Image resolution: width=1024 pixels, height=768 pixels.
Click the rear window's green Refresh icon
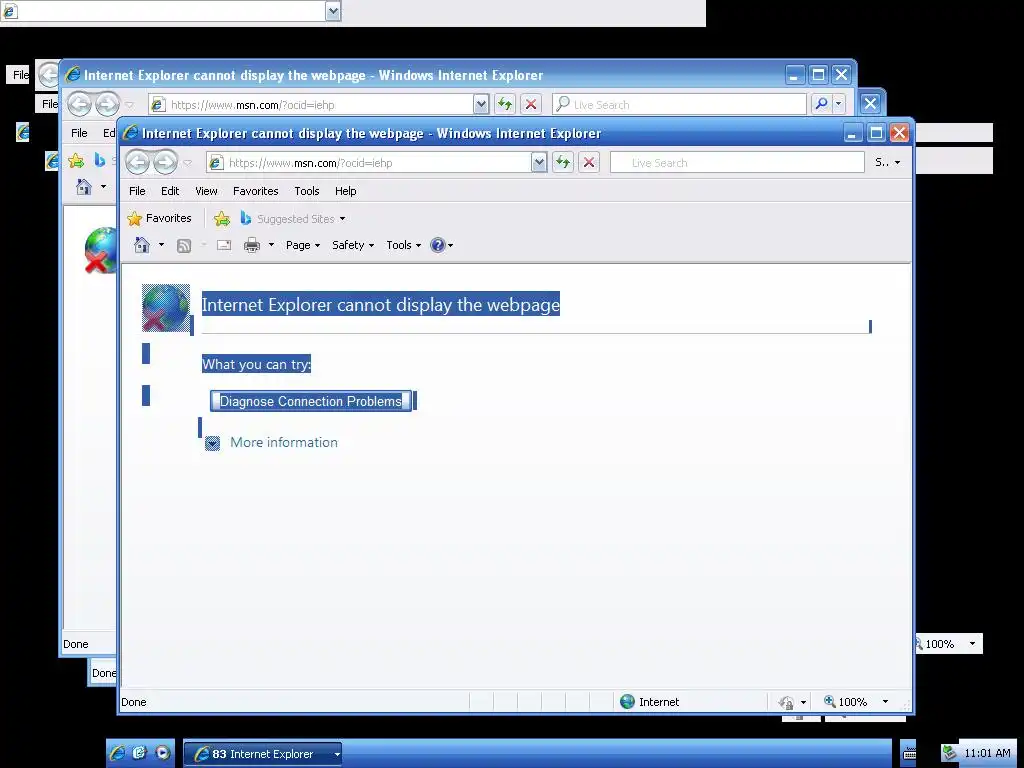[505, 104]
